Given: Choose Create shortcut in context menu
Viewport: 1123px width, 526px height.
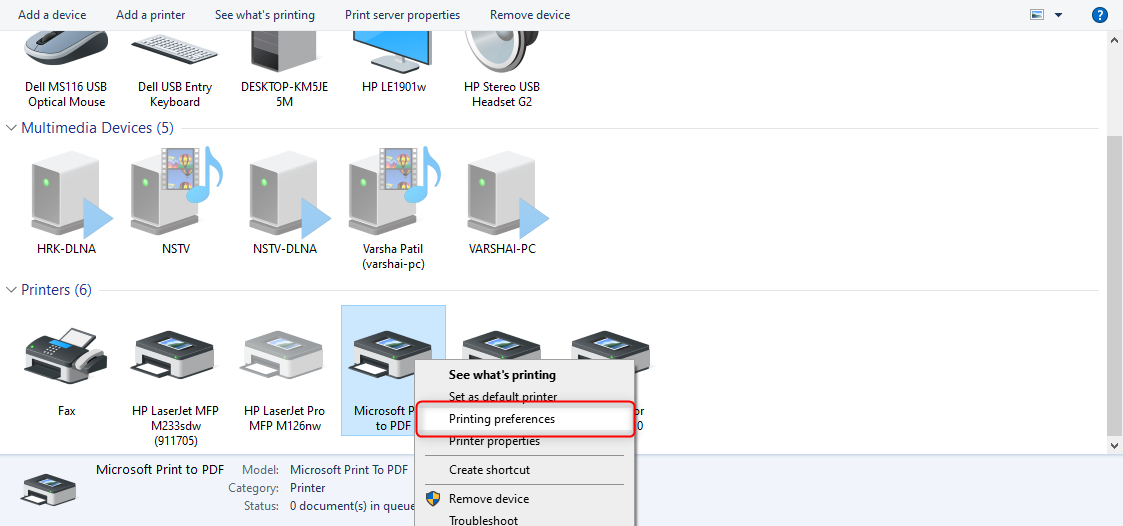Looking at the screenshot, I should (x=489, y=470).
